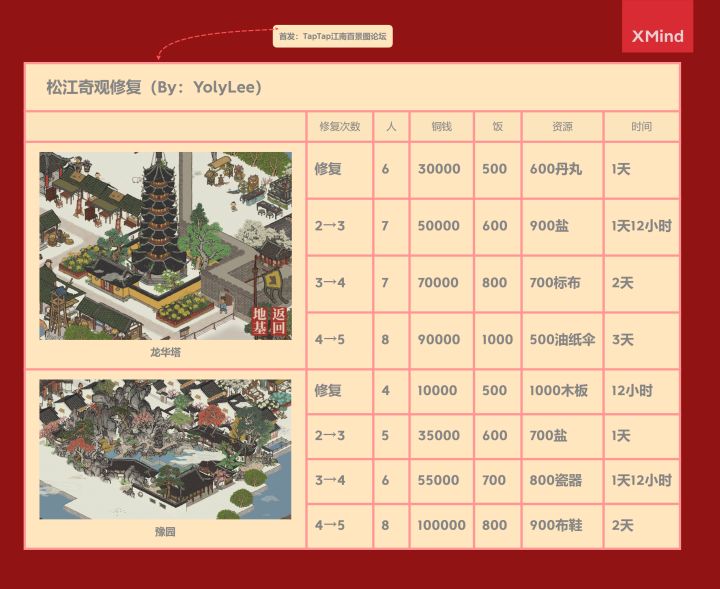This screenshot has width=720, height=589.
Task: Open the 龙华塔 pagoda screenshot
Action: (166, 246)
